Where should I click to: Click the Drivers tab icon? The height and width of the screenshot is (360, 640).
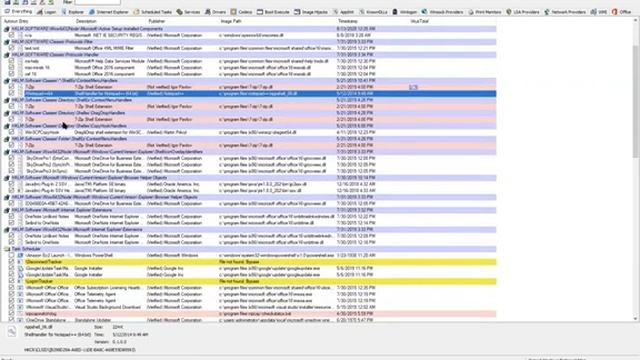[x=208, y=12]
